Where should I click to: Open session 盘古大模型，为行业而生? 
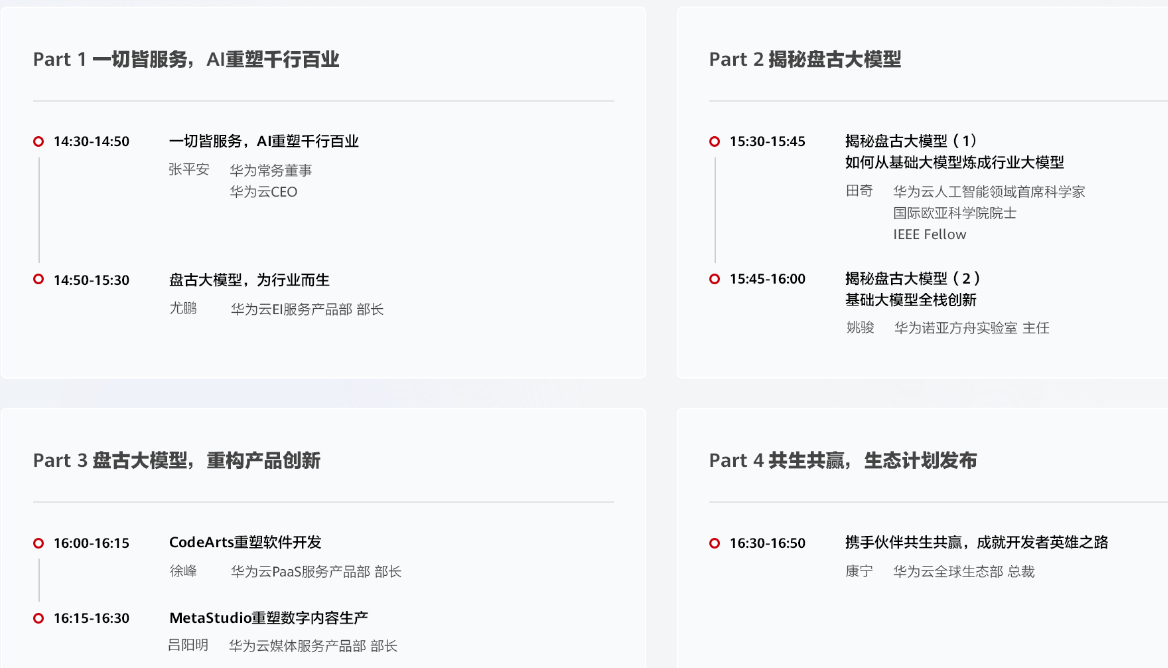click(249, 280)
